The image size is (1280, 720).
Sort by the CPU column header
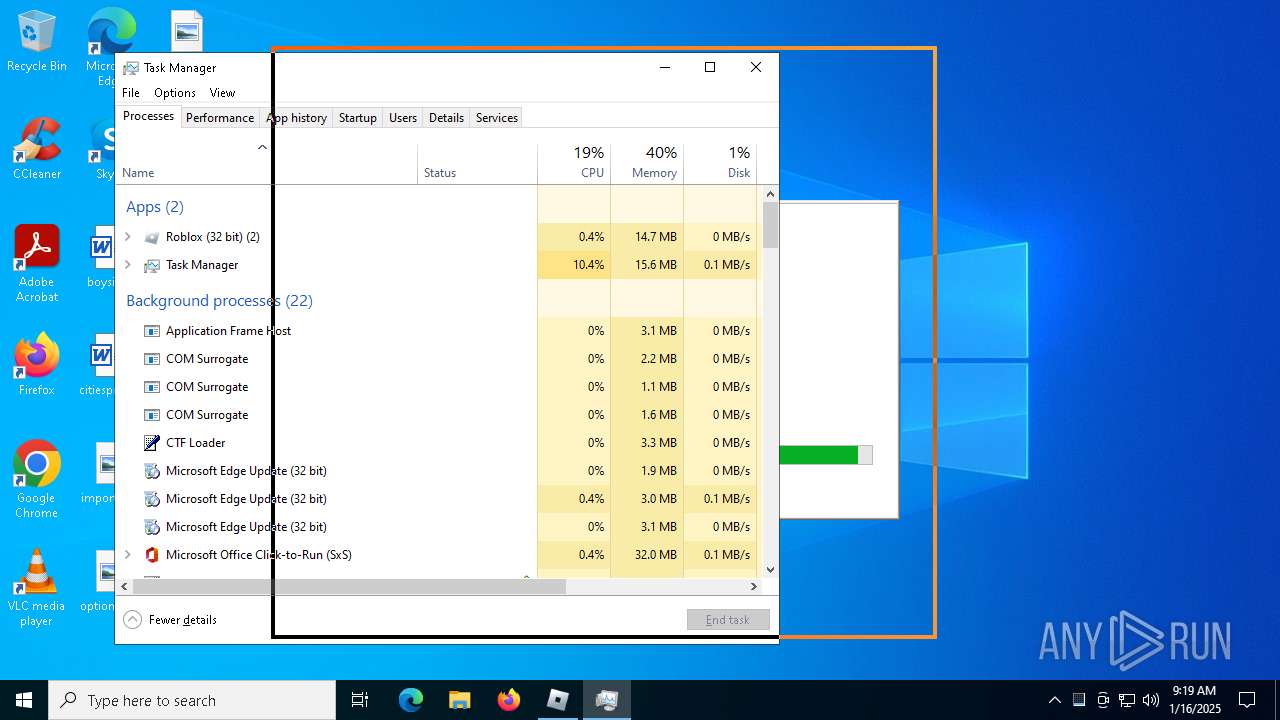pos(574,164)
